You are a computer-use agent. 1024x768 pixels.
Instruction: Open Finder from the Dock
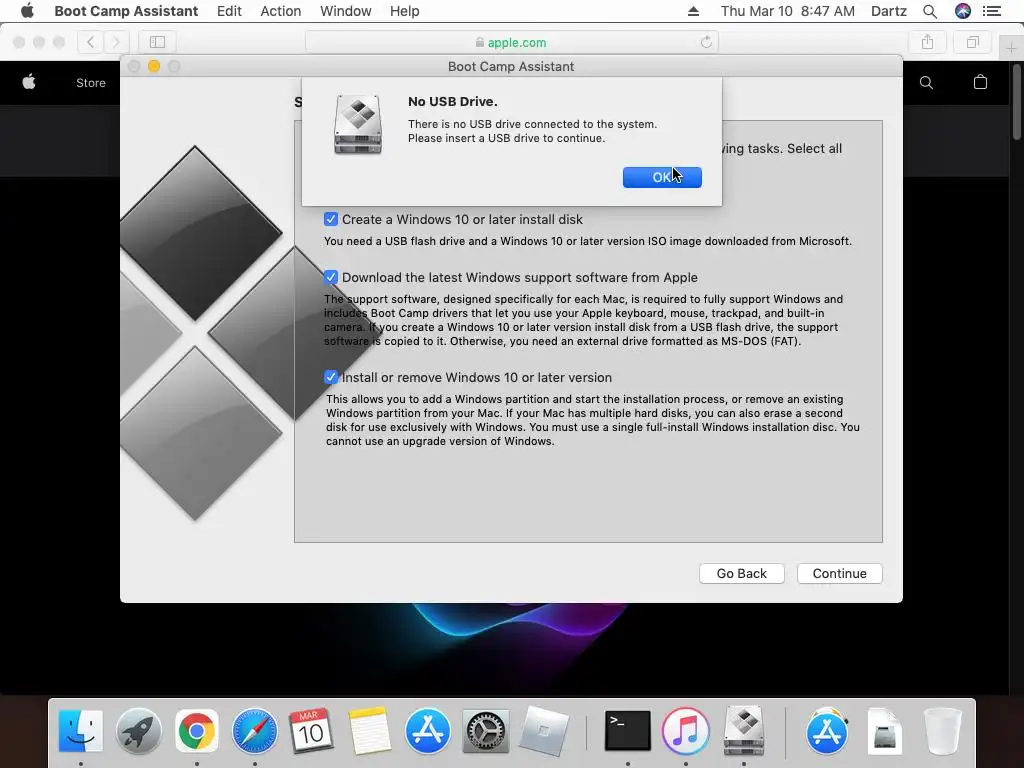click(80, 731)
